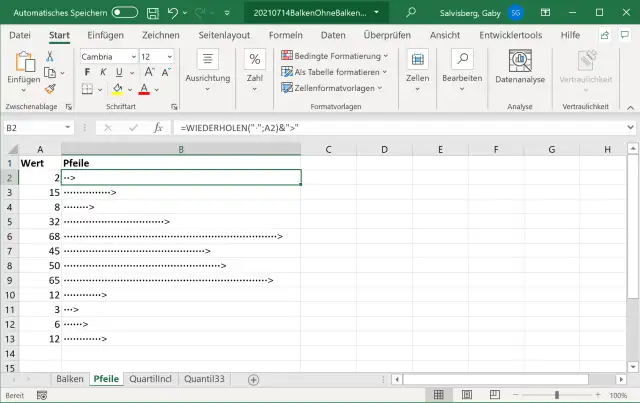Toggle italic formatting
This screenshot has width=640, height=403.
101,73
